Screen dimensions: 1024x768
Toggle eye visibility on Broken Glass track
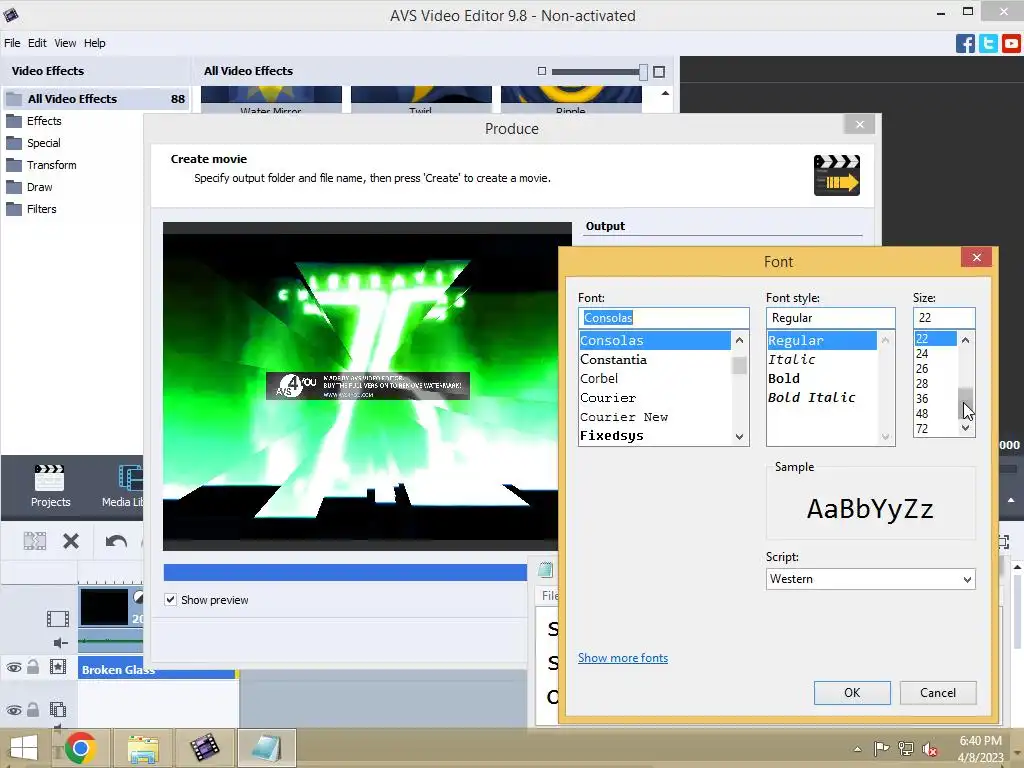click(x=14, y=667)
